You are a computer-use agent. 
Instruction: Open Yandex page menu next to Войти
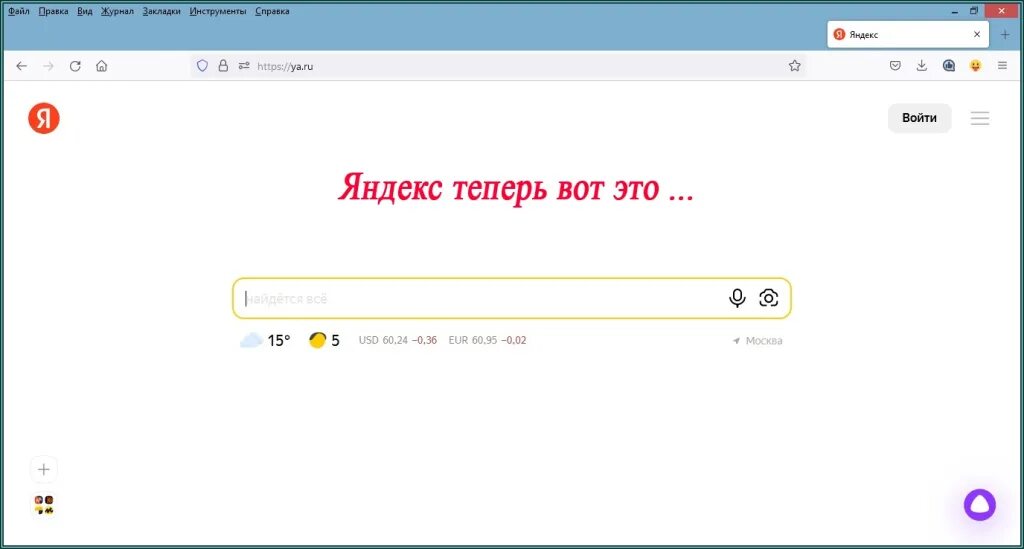(980, 118)
